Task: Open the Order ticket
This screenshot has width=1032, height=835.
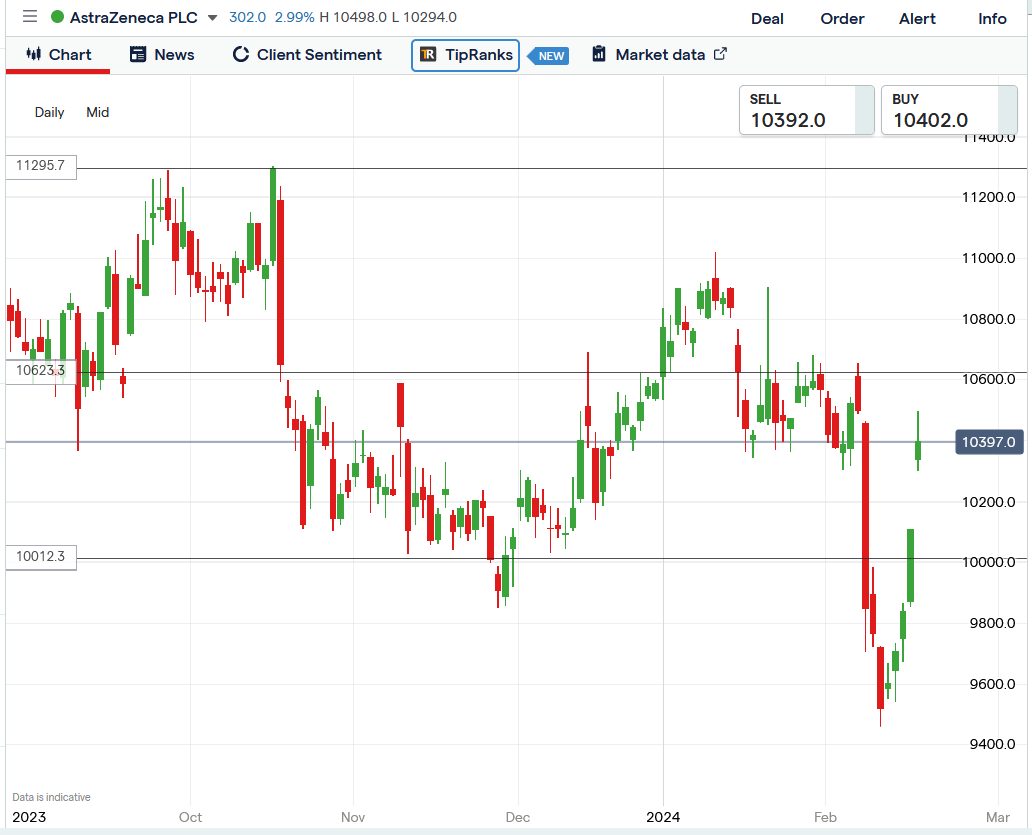Action: click(x=842, y=18)
